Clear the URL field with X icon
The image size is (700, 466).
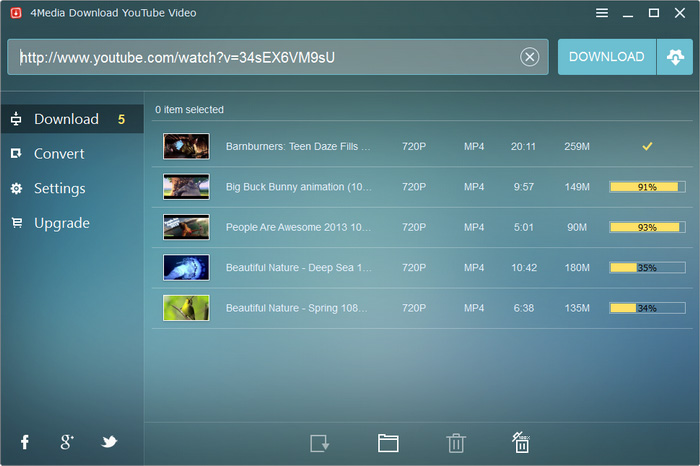pos(529,57)
